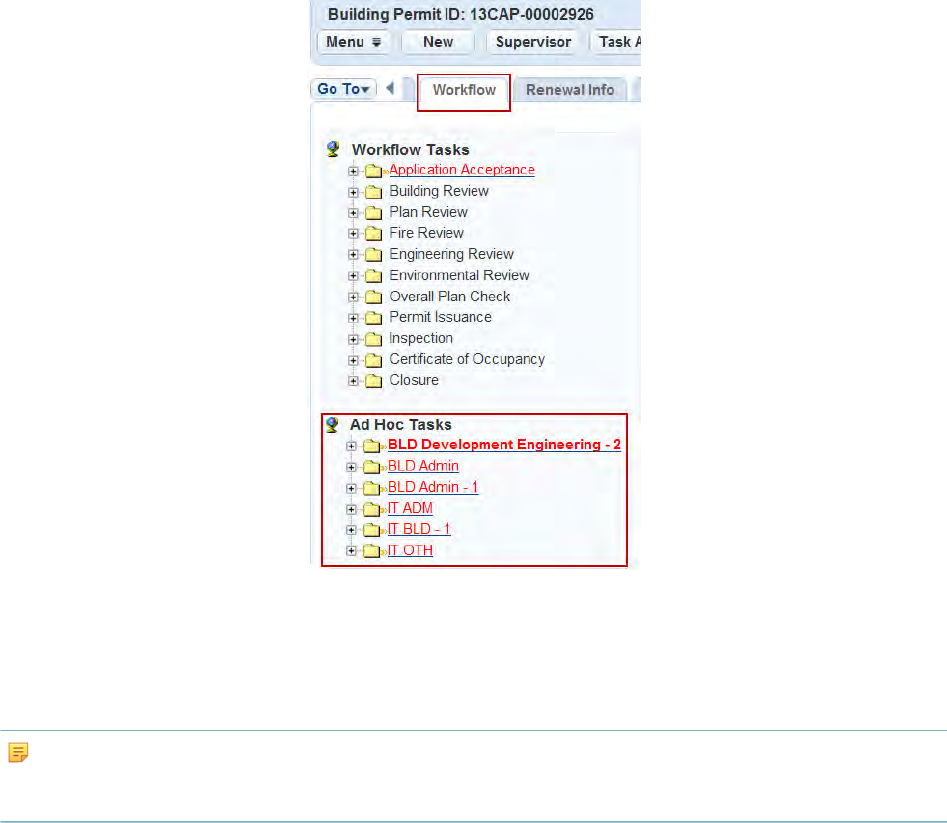Open the IT BLD - 1 link

point(419,529)
